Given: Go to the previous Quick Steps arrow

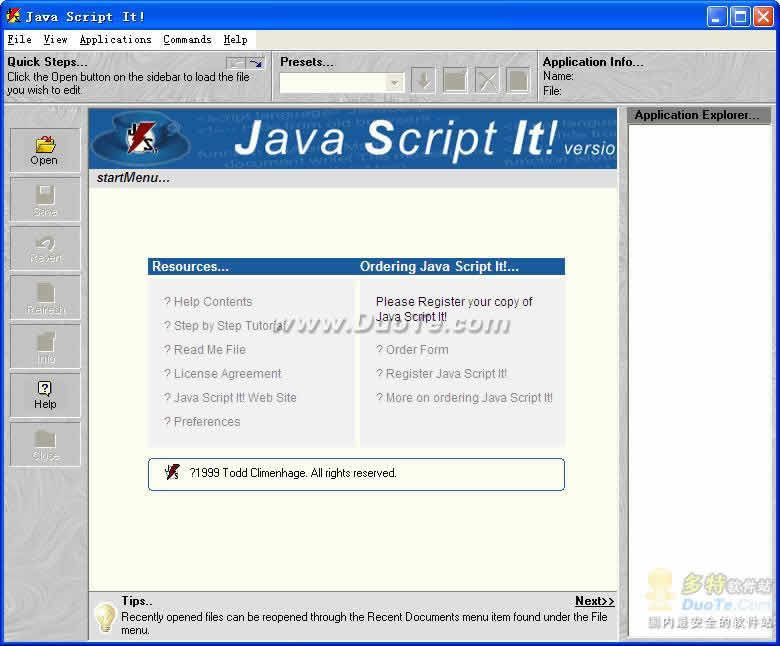Looking at the screenshot, I should [x=236, y=63].
